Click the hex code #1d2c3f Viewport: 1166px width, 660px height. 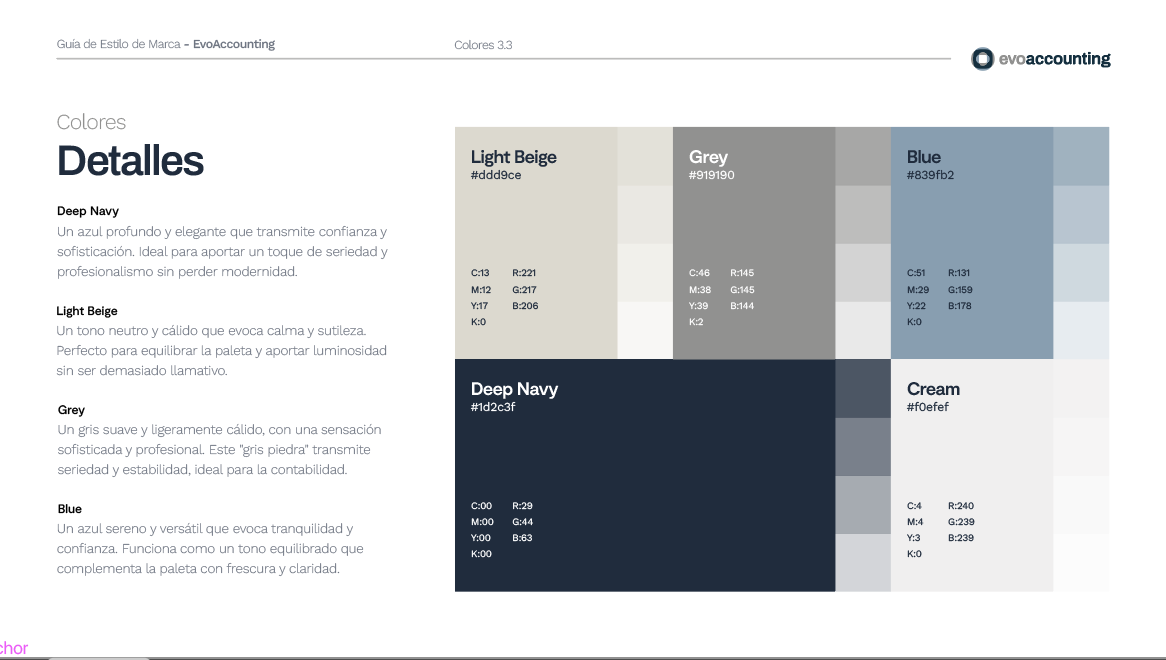coord(493,407)
